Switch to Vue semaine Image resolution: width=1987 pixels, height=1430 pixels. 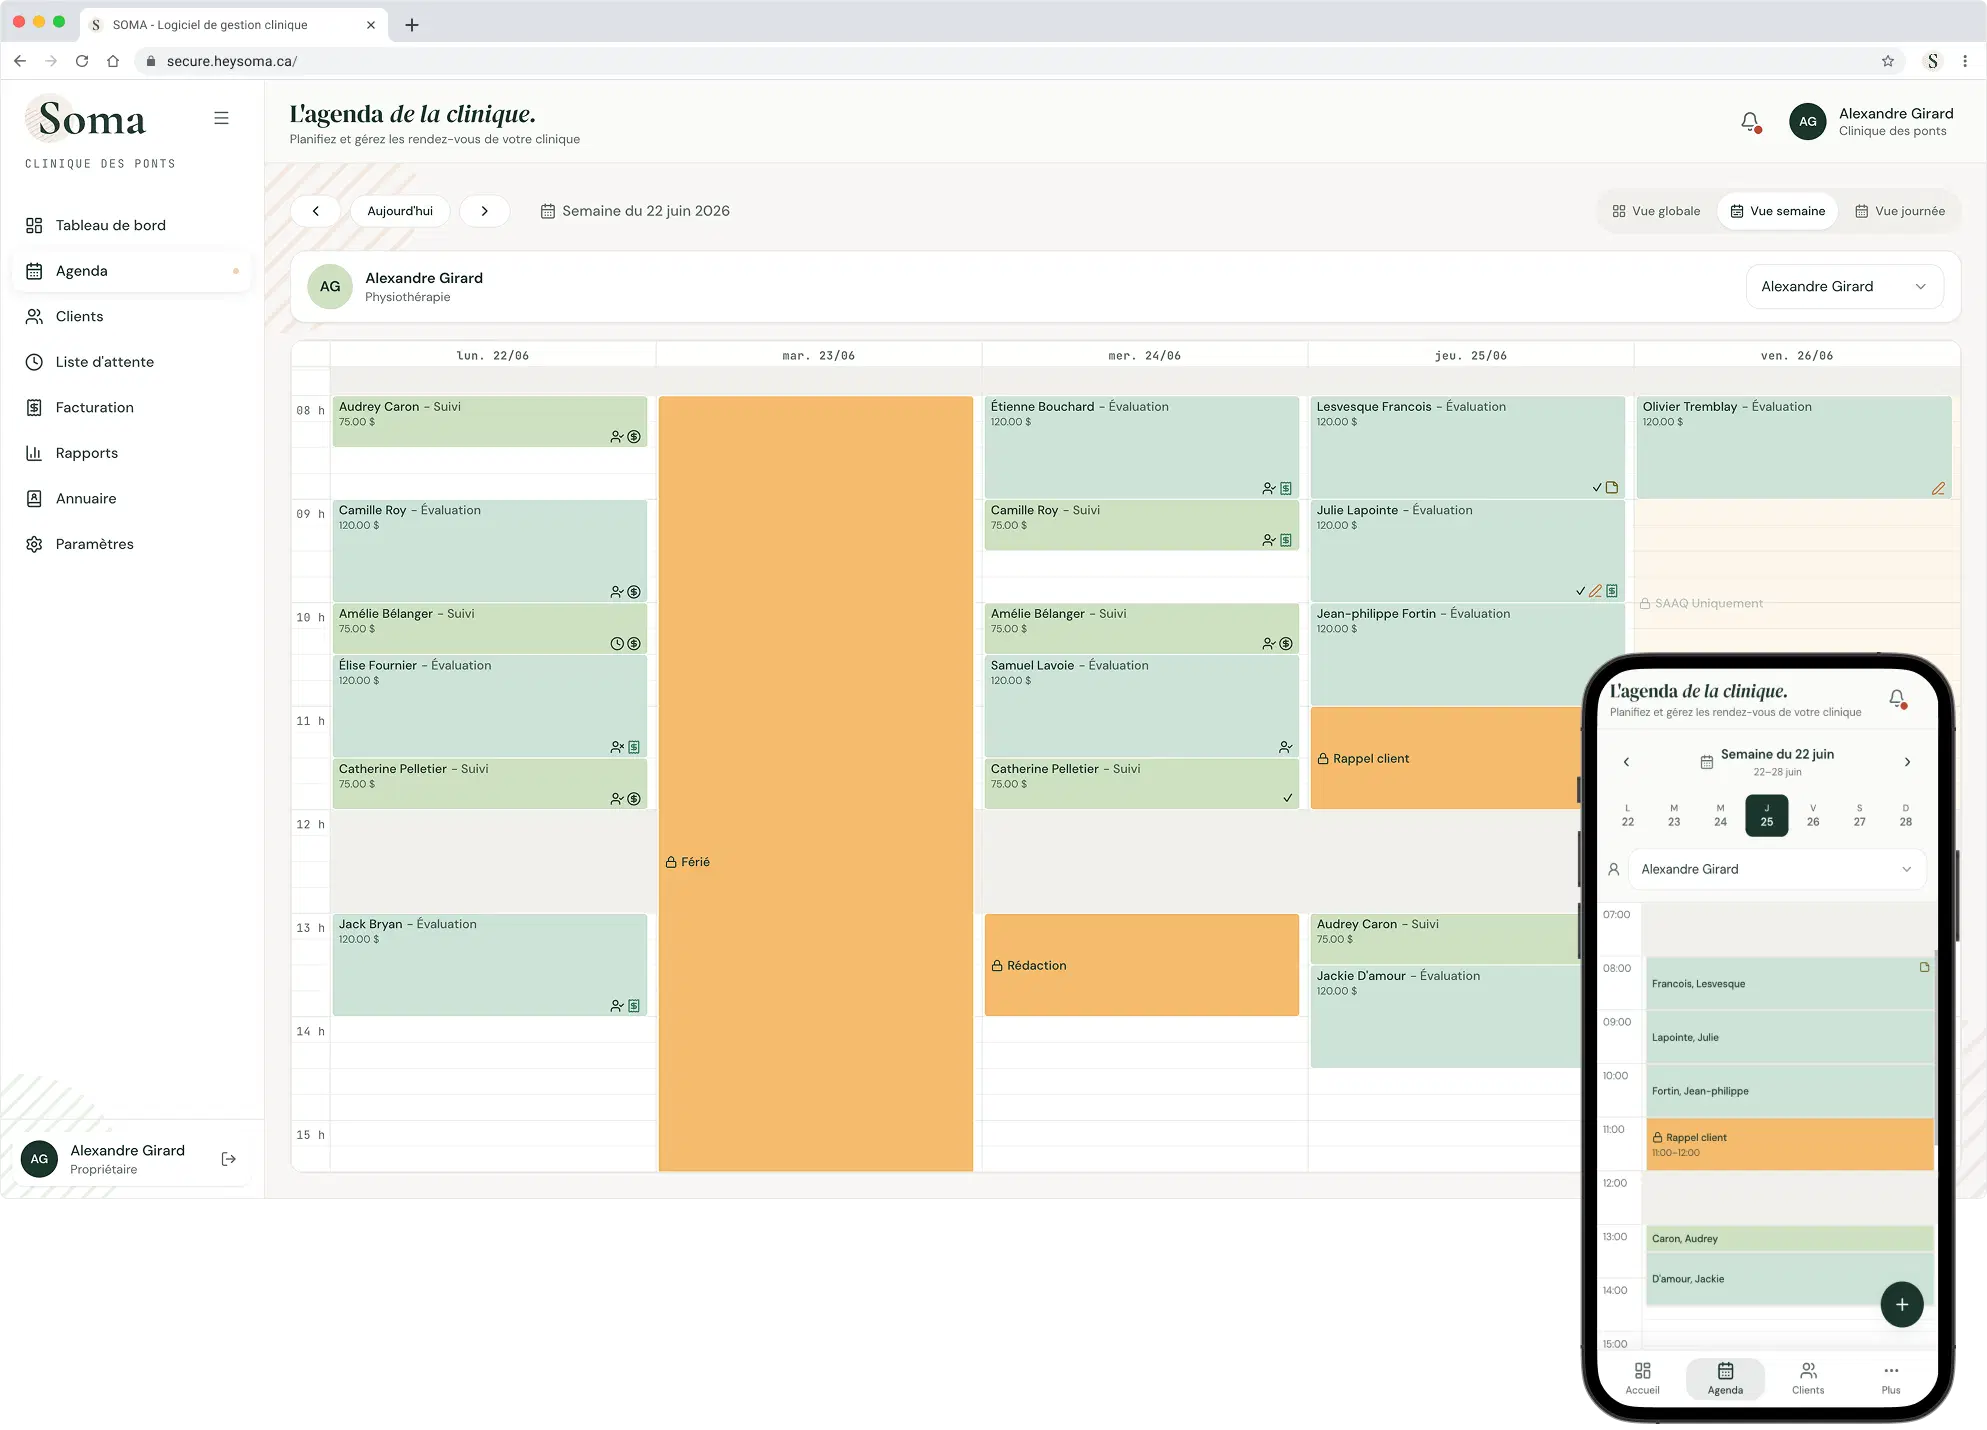(x=1778, y=211)
